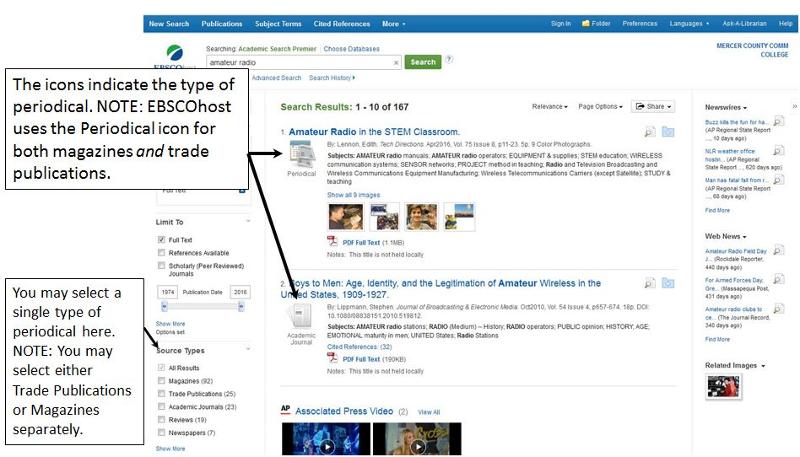
Task: Expand the More menu in the top bar
Action: coord(393,23)
